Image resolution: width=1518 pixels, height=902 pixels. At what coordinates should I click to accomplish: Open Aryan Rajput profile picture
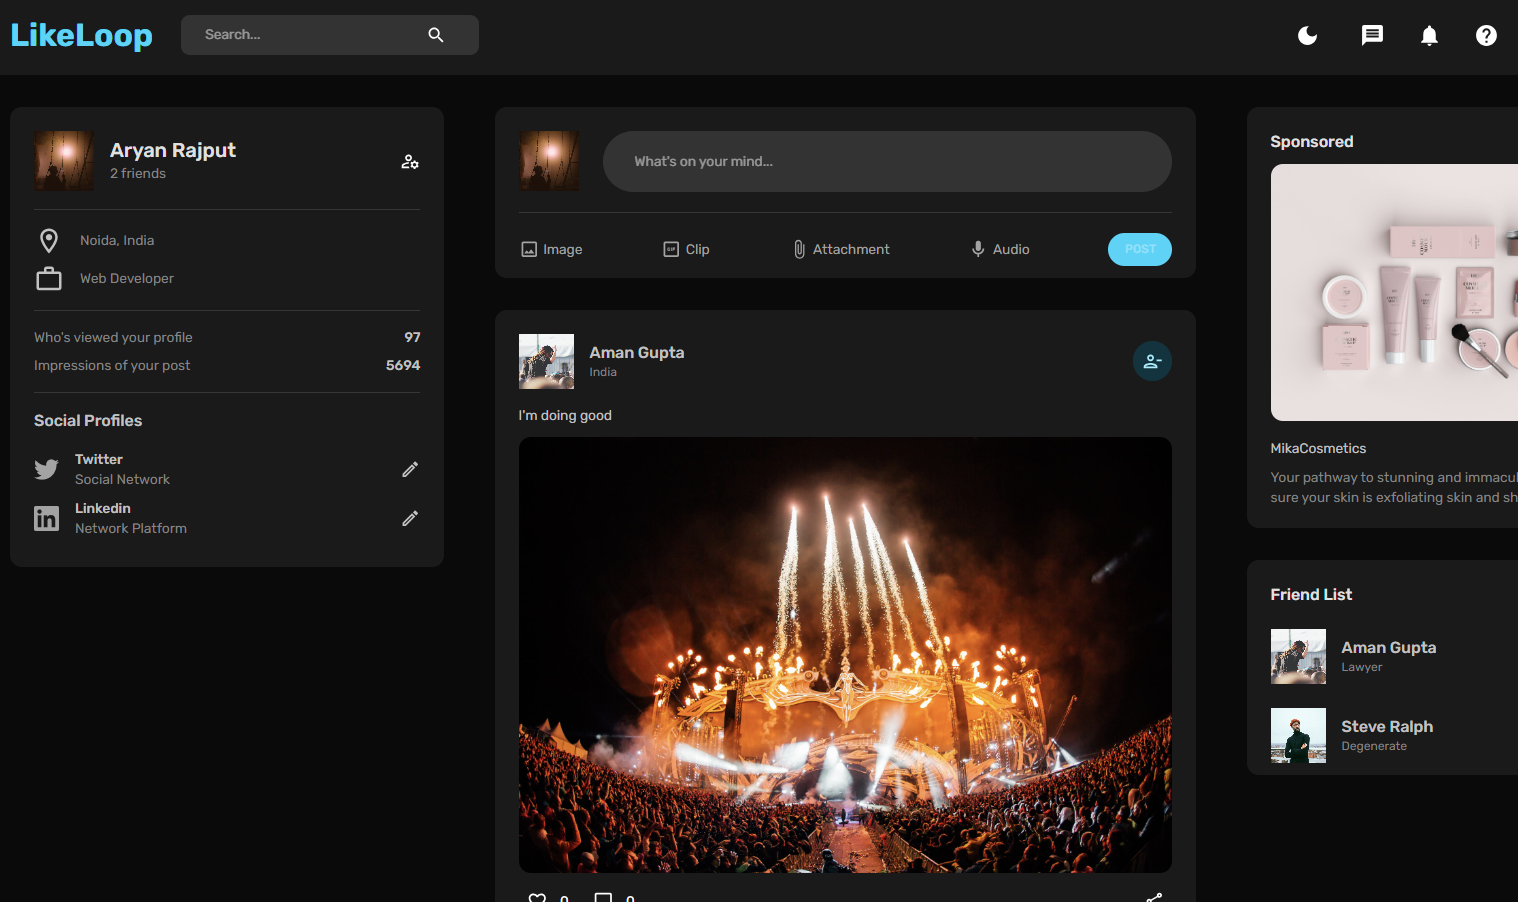(64, 161)
